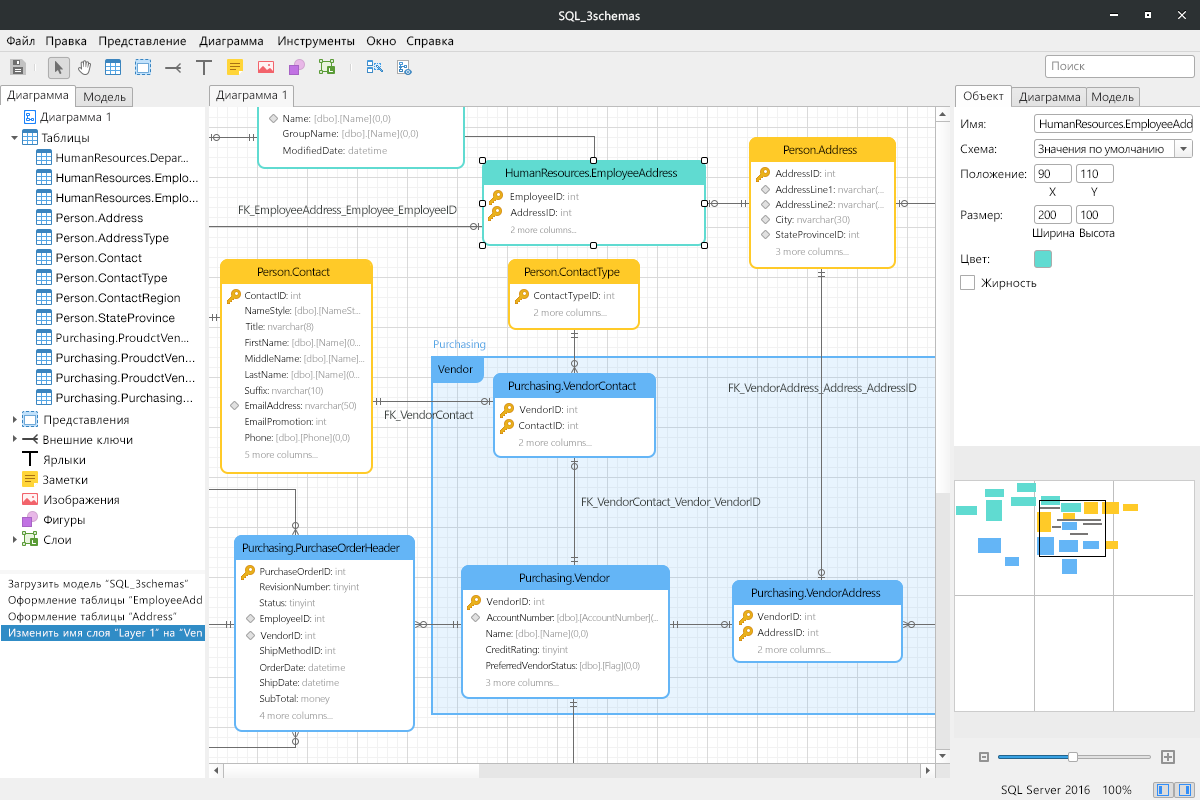Click key icon next to ContactTypeID
This screenshot has height=800, width=1200.
[x=522, y=296]
